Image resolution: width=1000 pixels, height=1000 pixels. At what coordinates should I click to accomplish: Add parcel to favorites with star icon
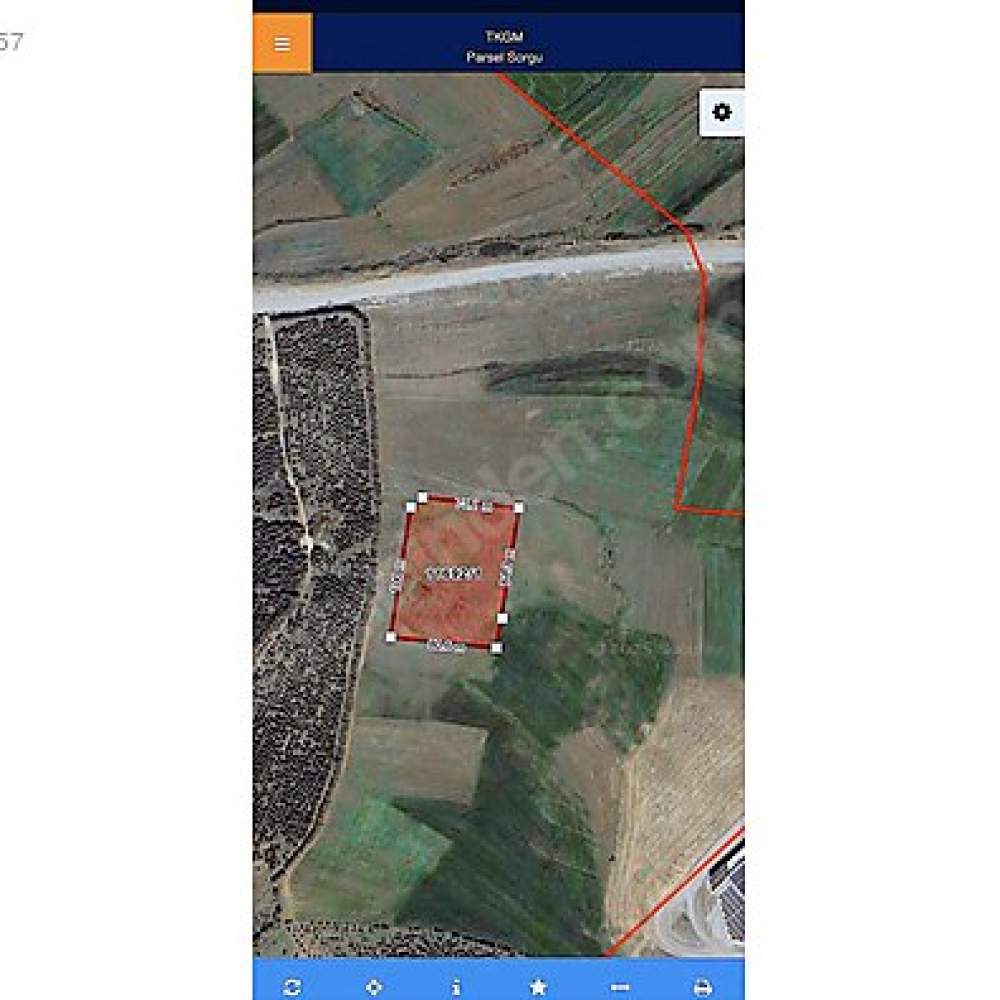(x=538, y=987)
